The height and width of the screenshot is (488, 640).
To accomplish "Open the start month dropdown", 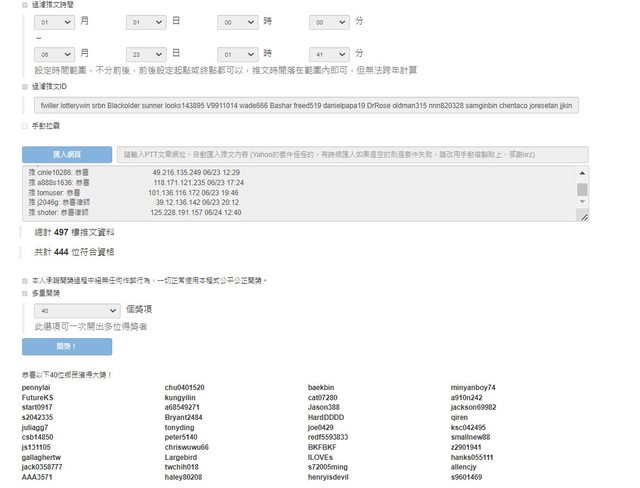I will 54,21.
